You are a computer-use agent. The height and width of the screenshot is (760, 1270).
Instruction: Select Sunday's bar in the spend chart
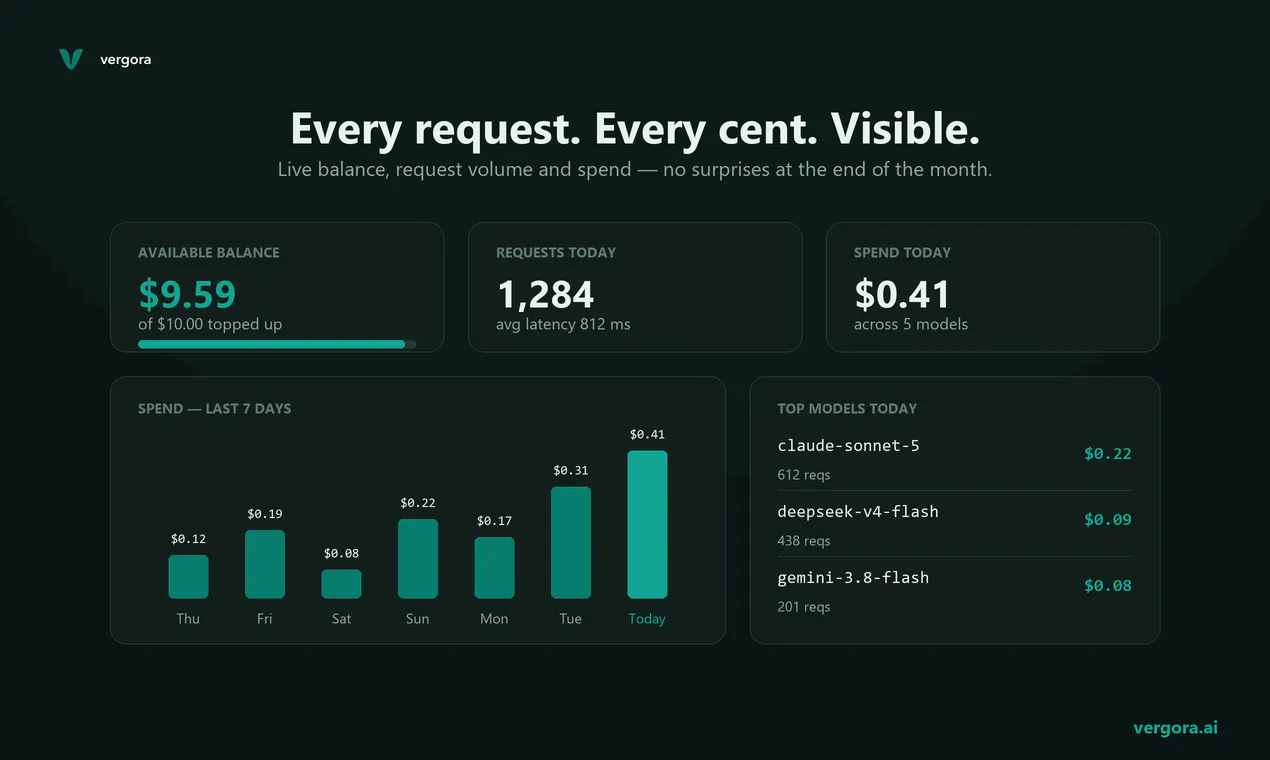[x=418, y=559]
